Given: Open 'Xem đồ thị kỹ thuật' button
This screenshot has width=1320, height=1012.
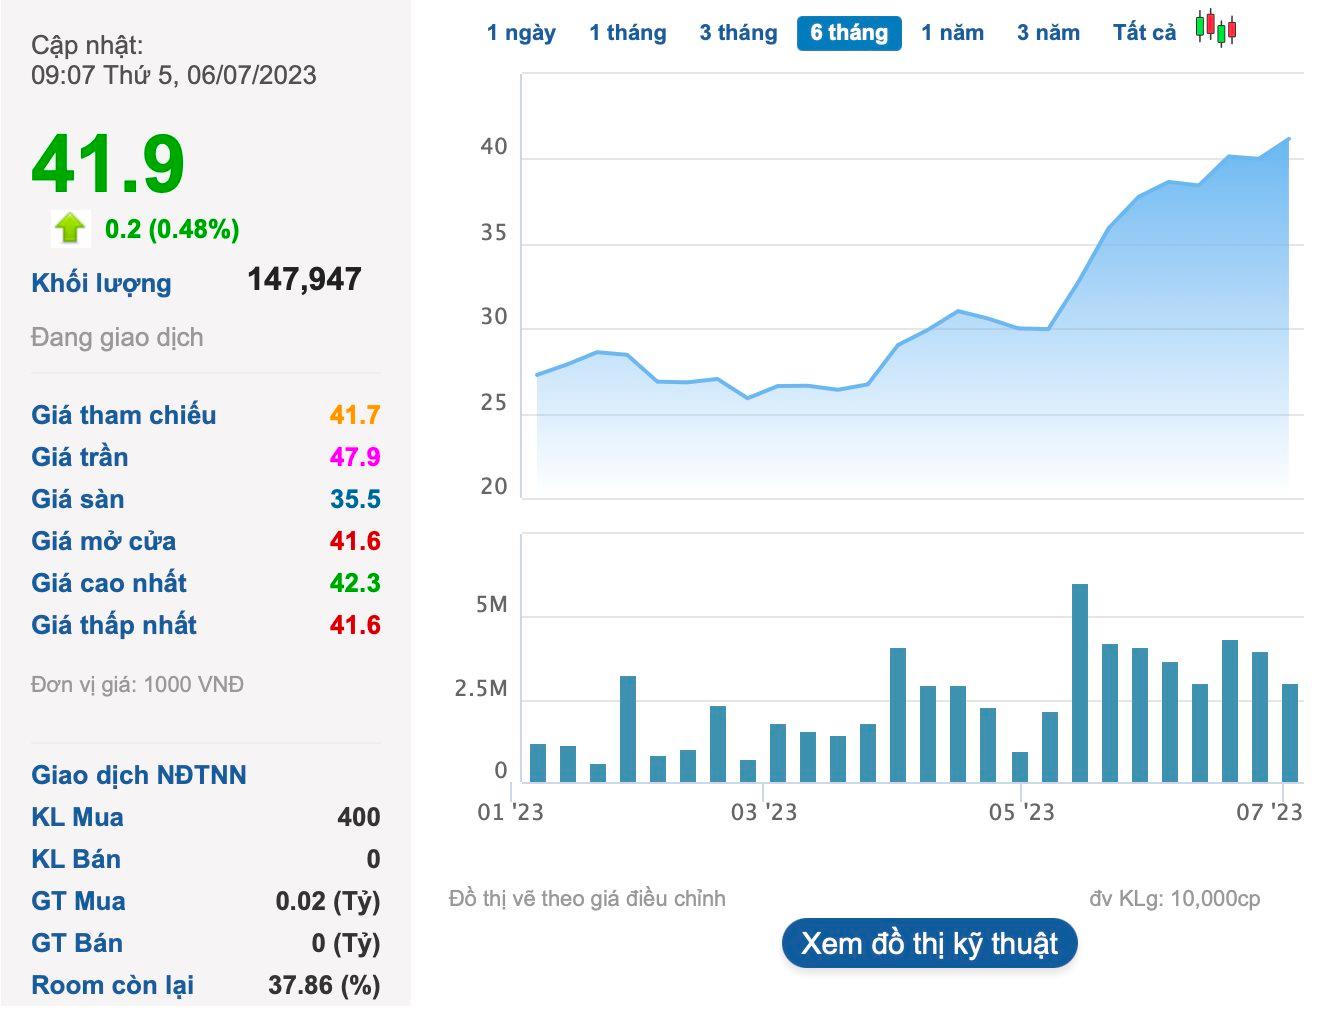Looking at the screenshot, I should click(x=929, y=943).
